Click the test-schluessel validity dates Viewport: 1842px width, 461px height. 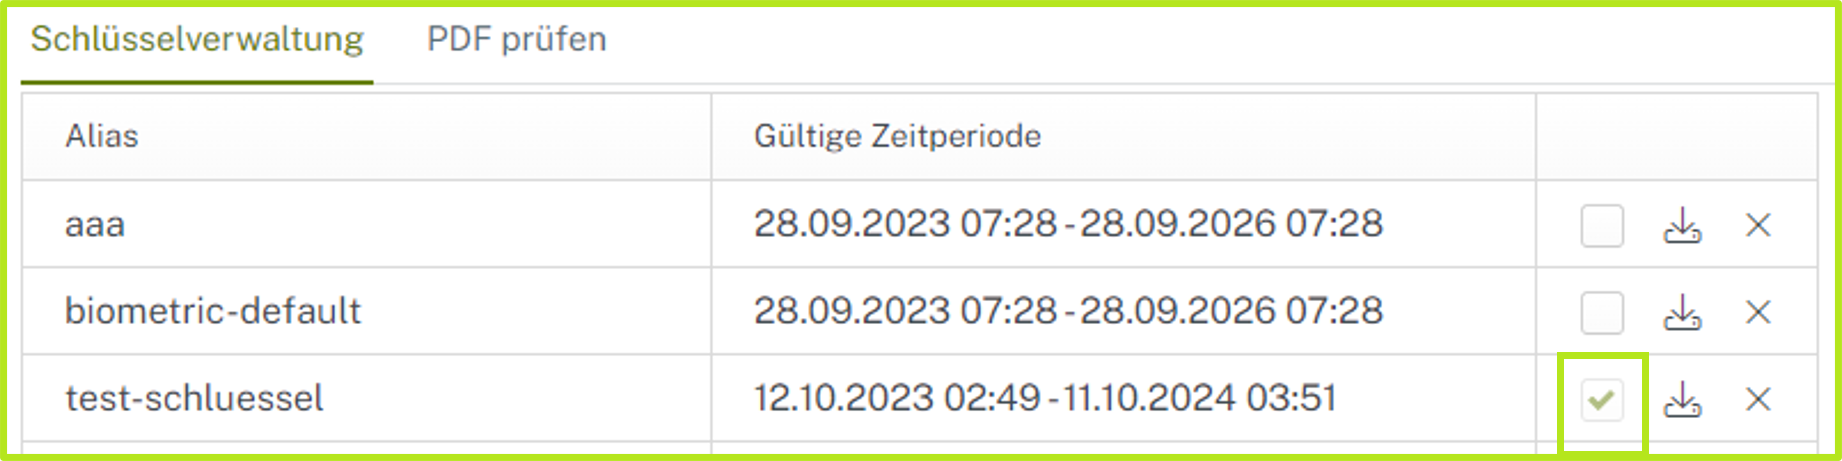tap(1044, 399)
